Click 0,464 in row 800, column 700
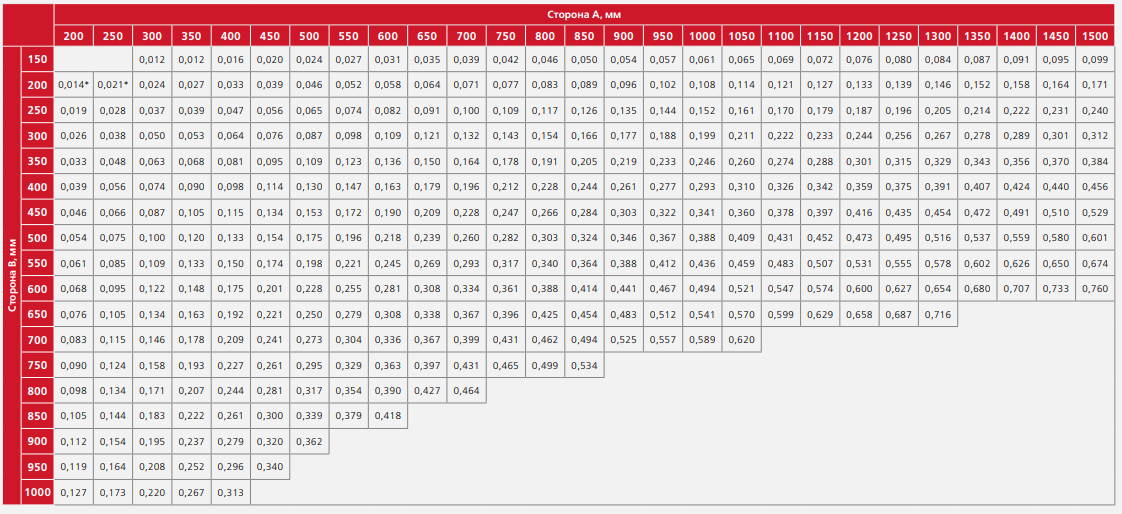 466,391
